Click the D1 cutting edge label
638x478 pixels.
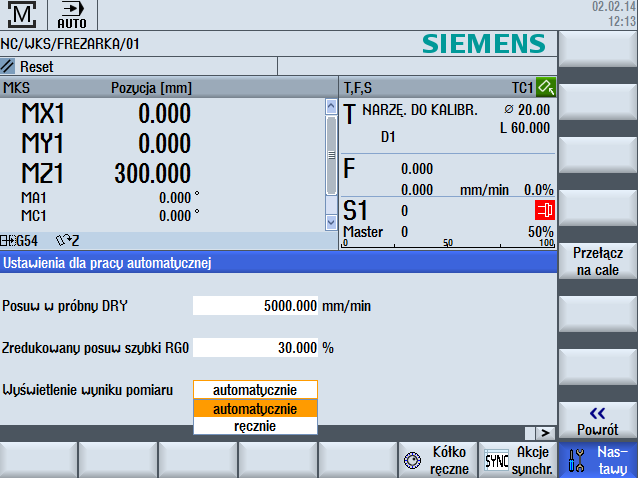pyautogui.click(x=388, y=137)
